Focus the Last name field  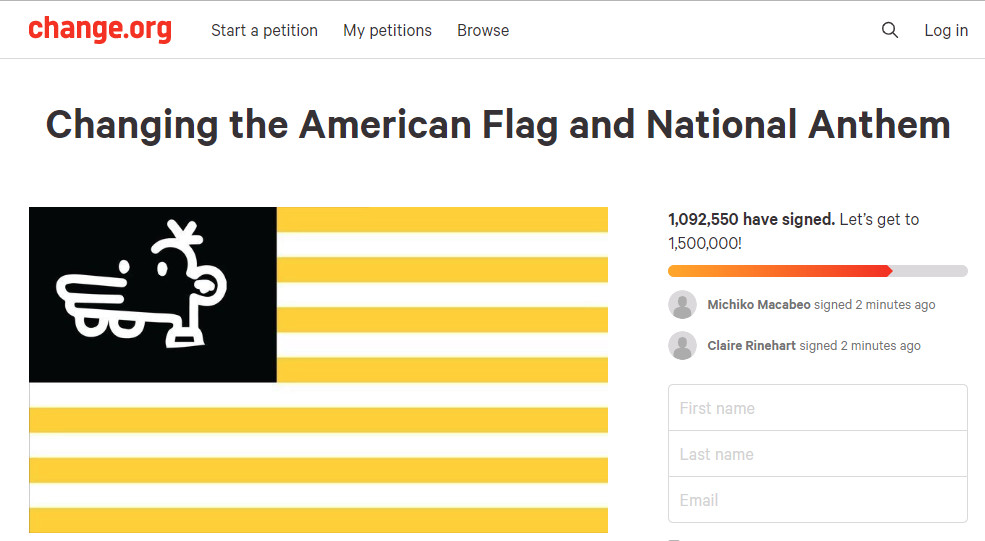click(817, 454)
